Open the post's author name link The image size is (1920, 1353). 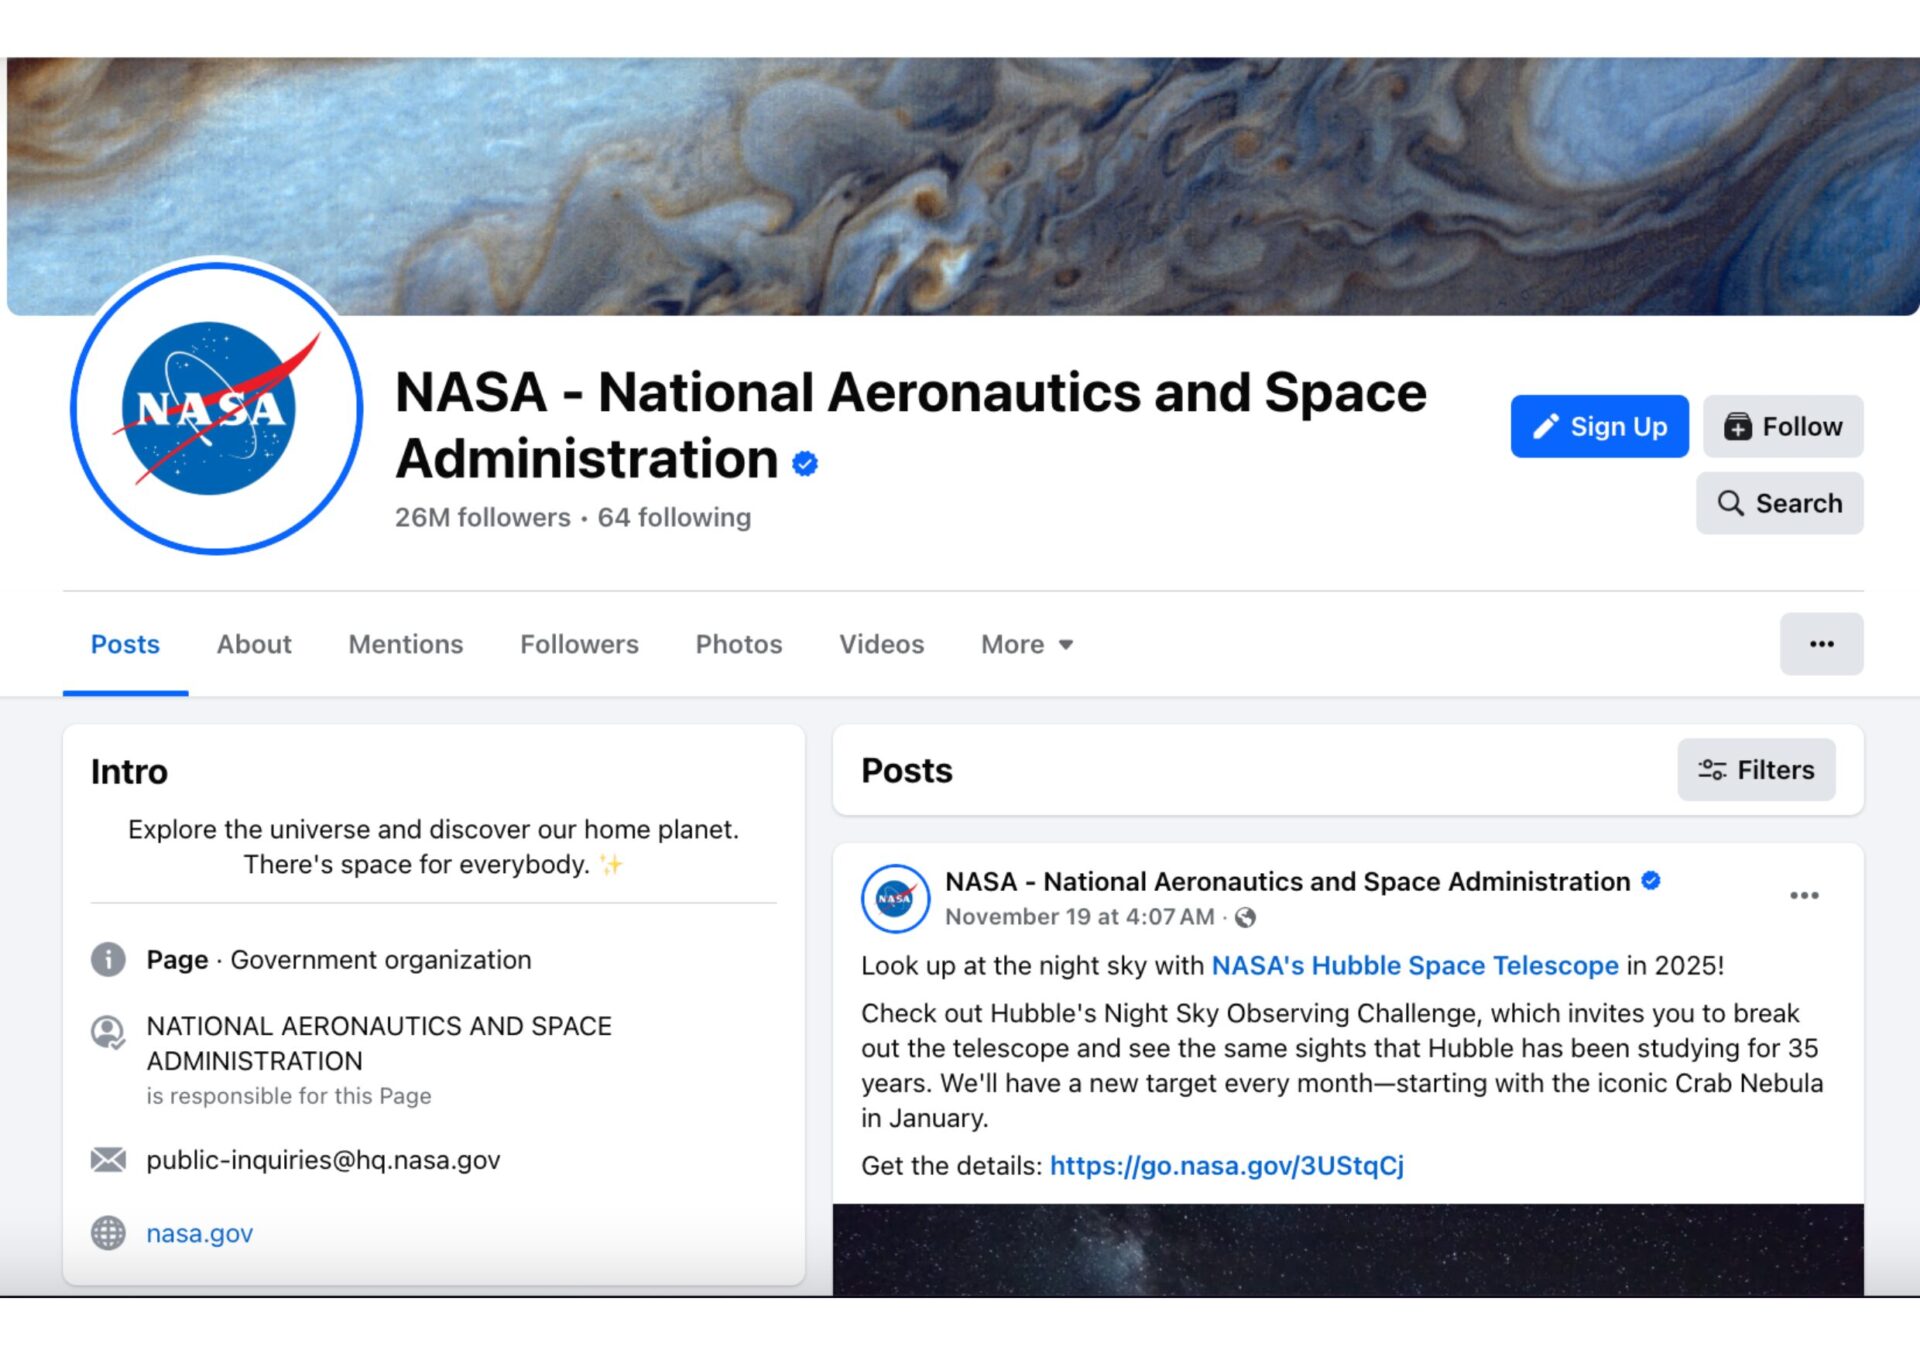tap(1288, 881)
